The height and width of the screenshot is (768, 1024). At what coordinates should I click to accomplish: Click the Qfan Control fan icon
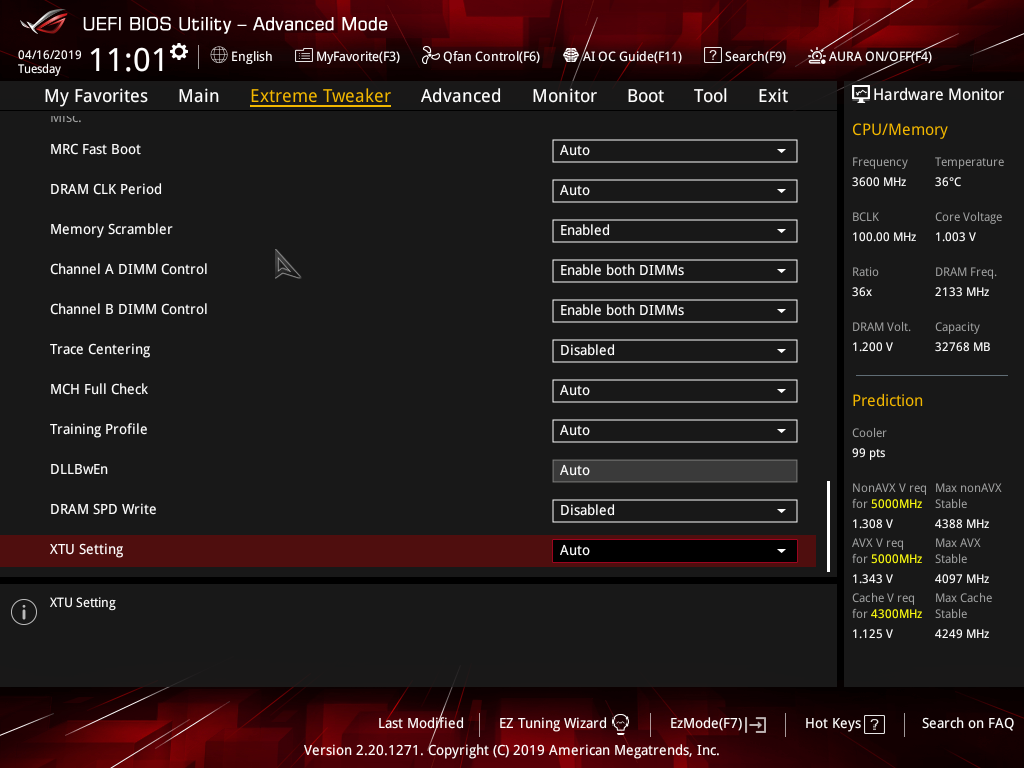[x=430, y=56]
